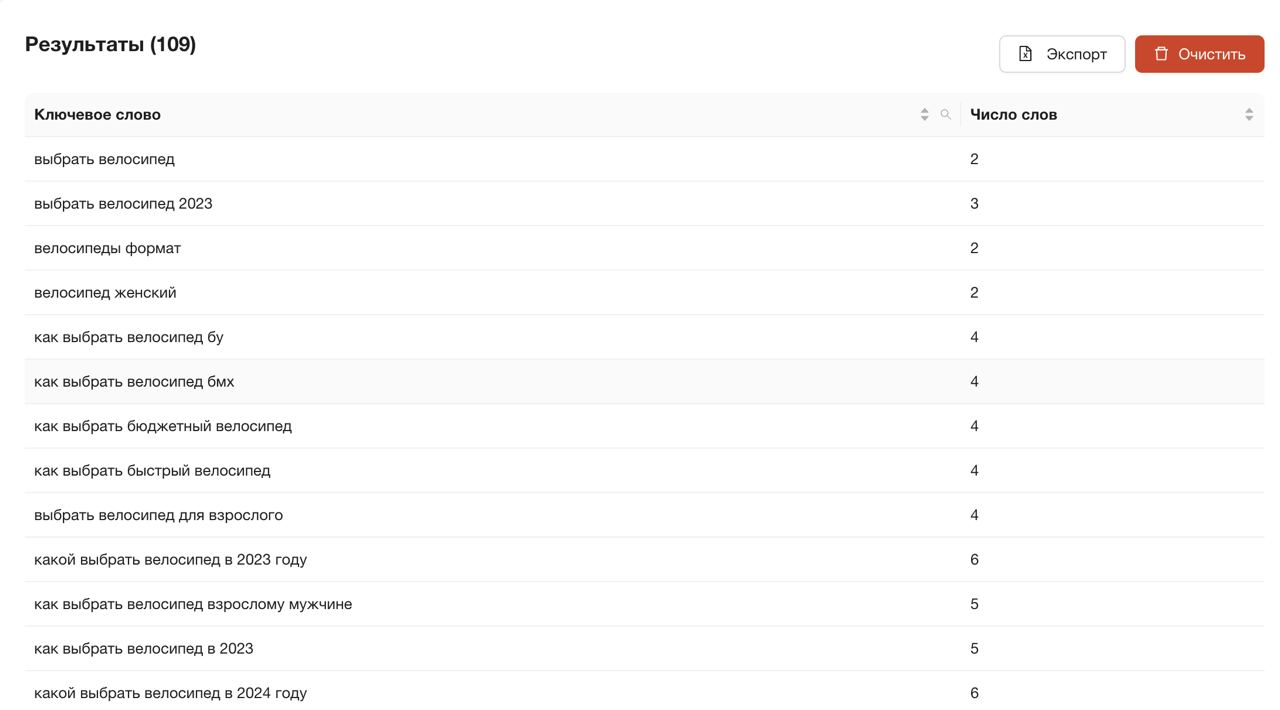
Task: Select 'какой выбрать велосипед в 2024 году'
Action: tap(170, 693)
